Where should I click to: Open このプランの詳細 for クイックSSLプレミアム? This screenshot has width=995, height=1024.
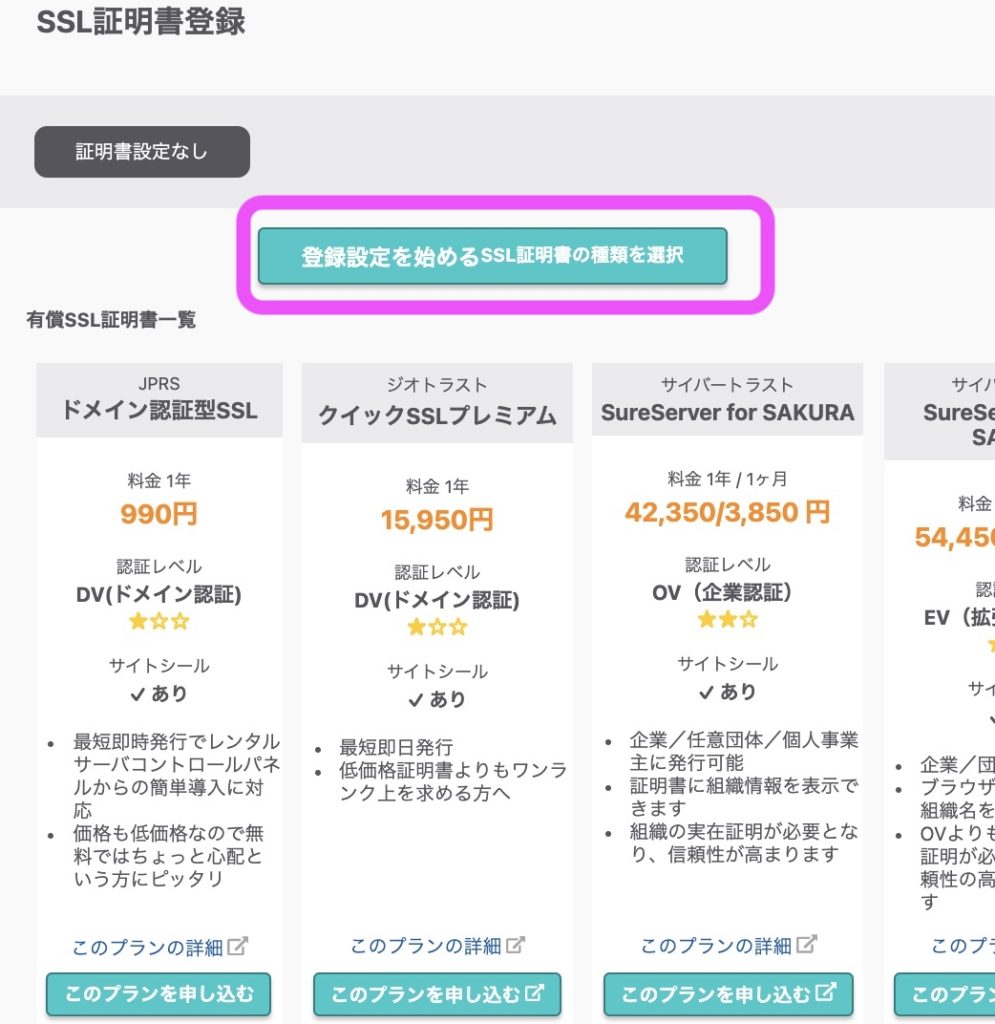(426, 945)
